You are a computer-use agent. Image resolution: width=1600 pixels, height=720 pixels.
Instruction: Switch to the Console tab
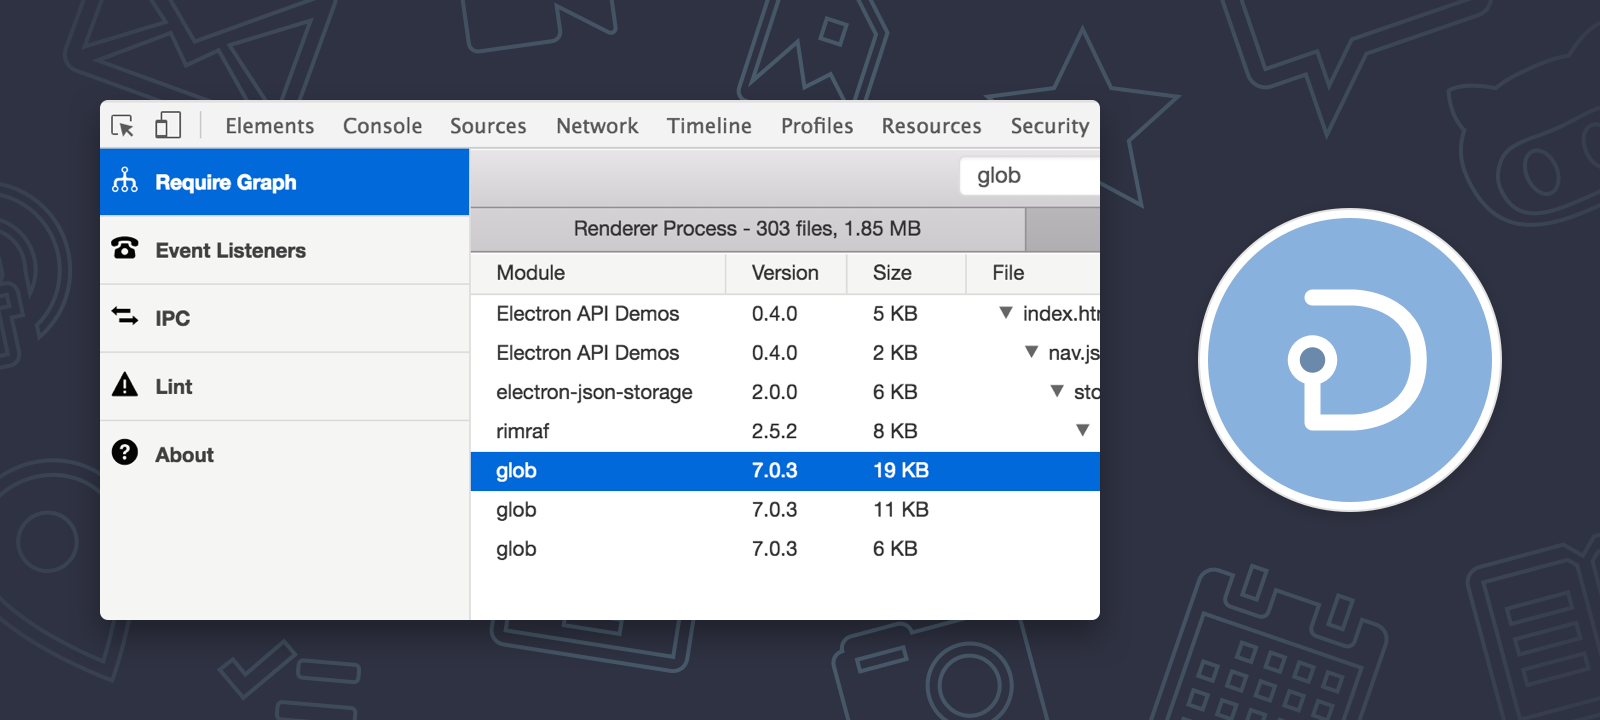[382, 126]
